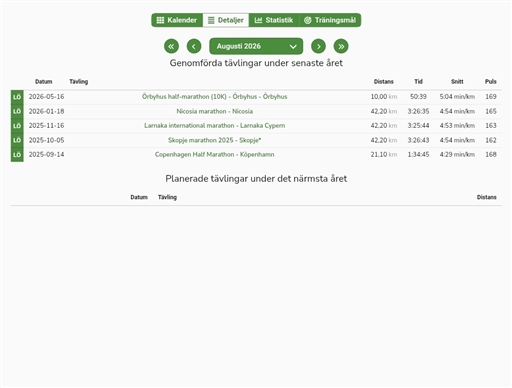Click the time 50:39
The image size is (512, 388).
418,97
